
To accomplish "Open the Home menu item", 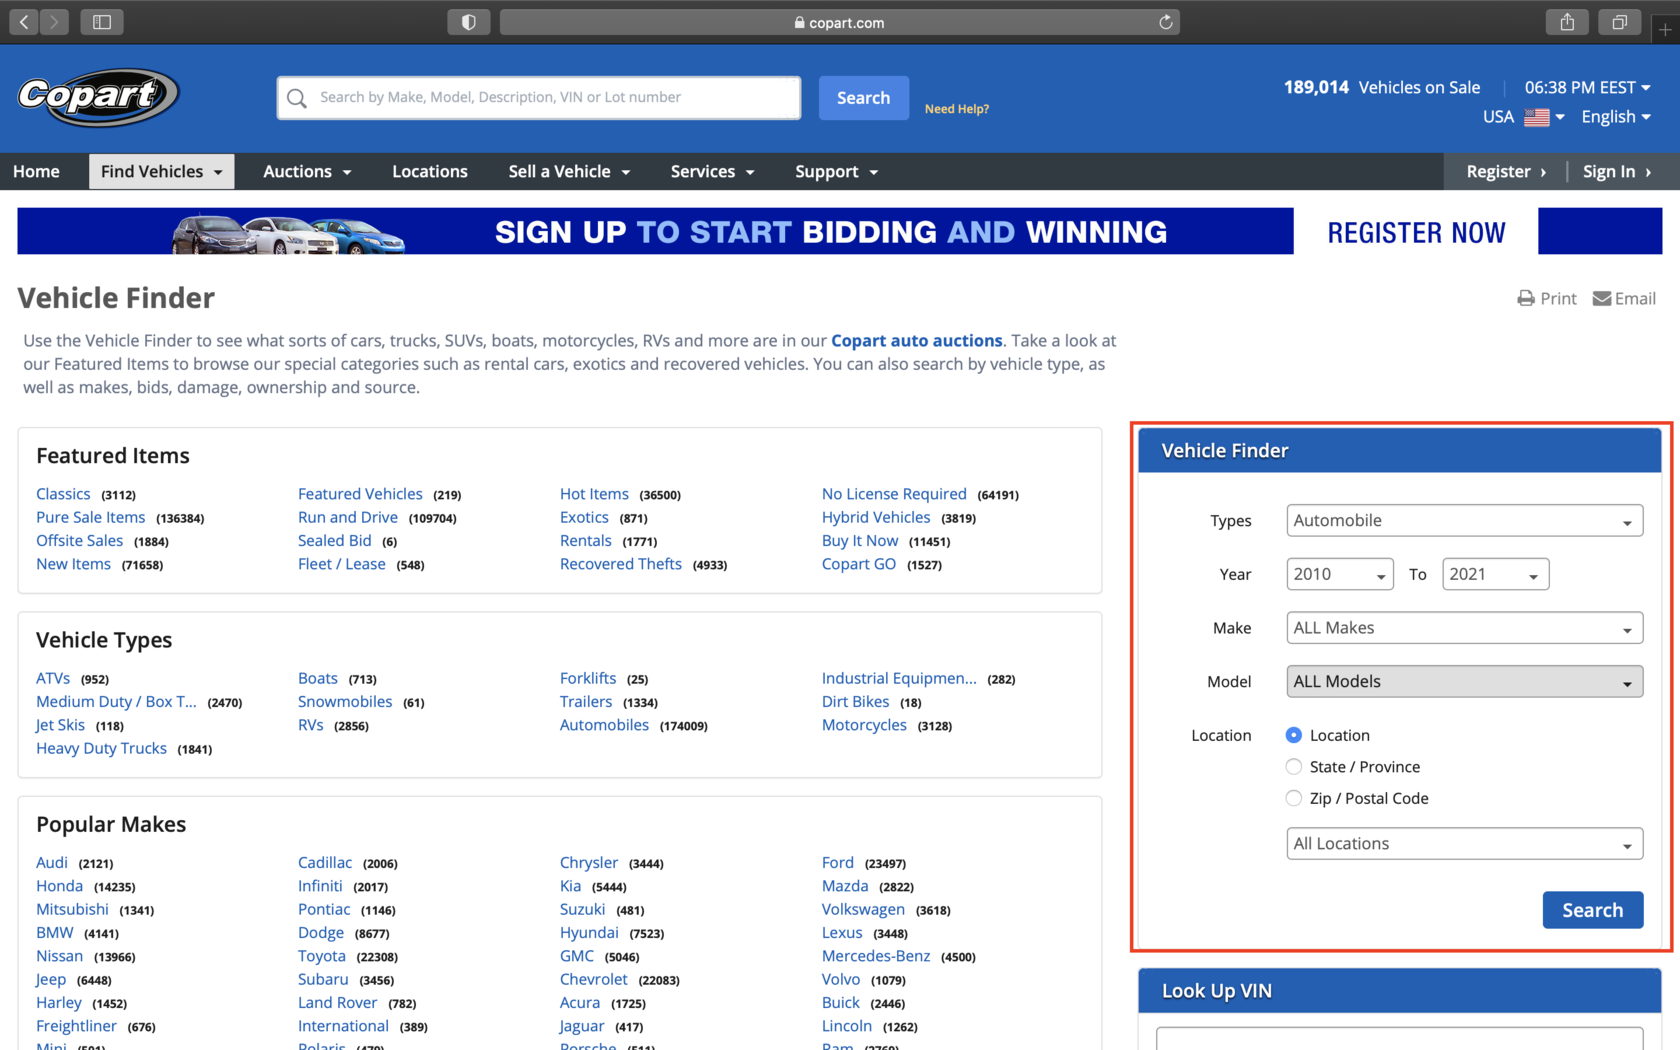I will point(36,171).
